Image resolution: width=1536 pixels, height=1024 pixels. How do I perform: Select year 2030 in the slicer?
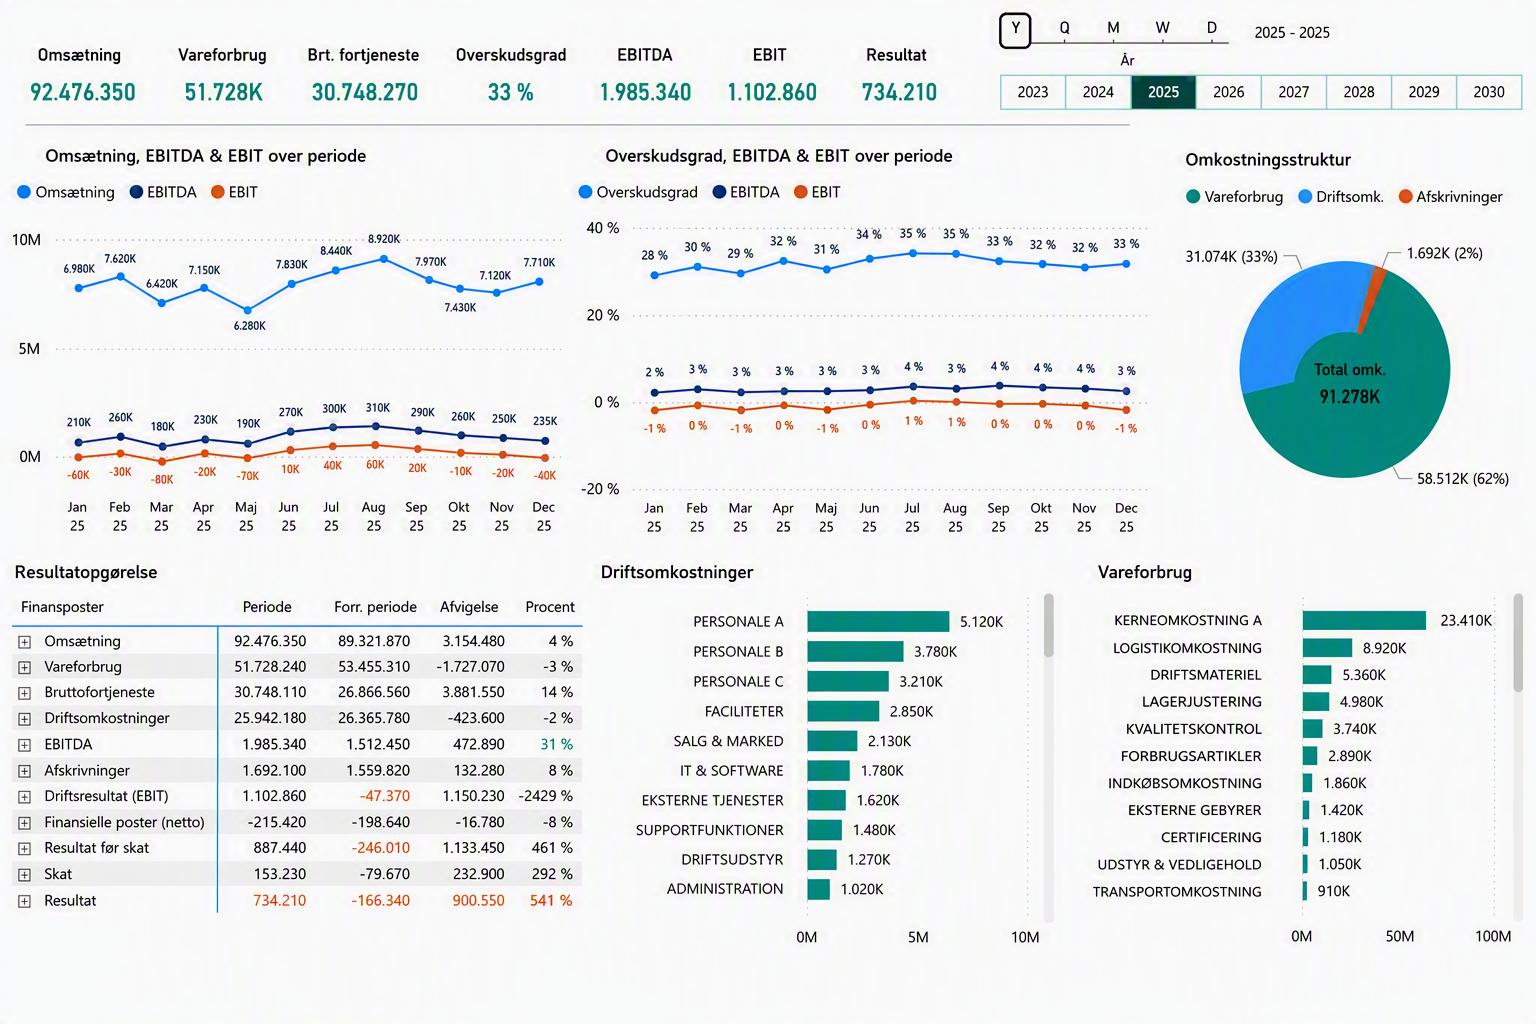[1489, 92]
